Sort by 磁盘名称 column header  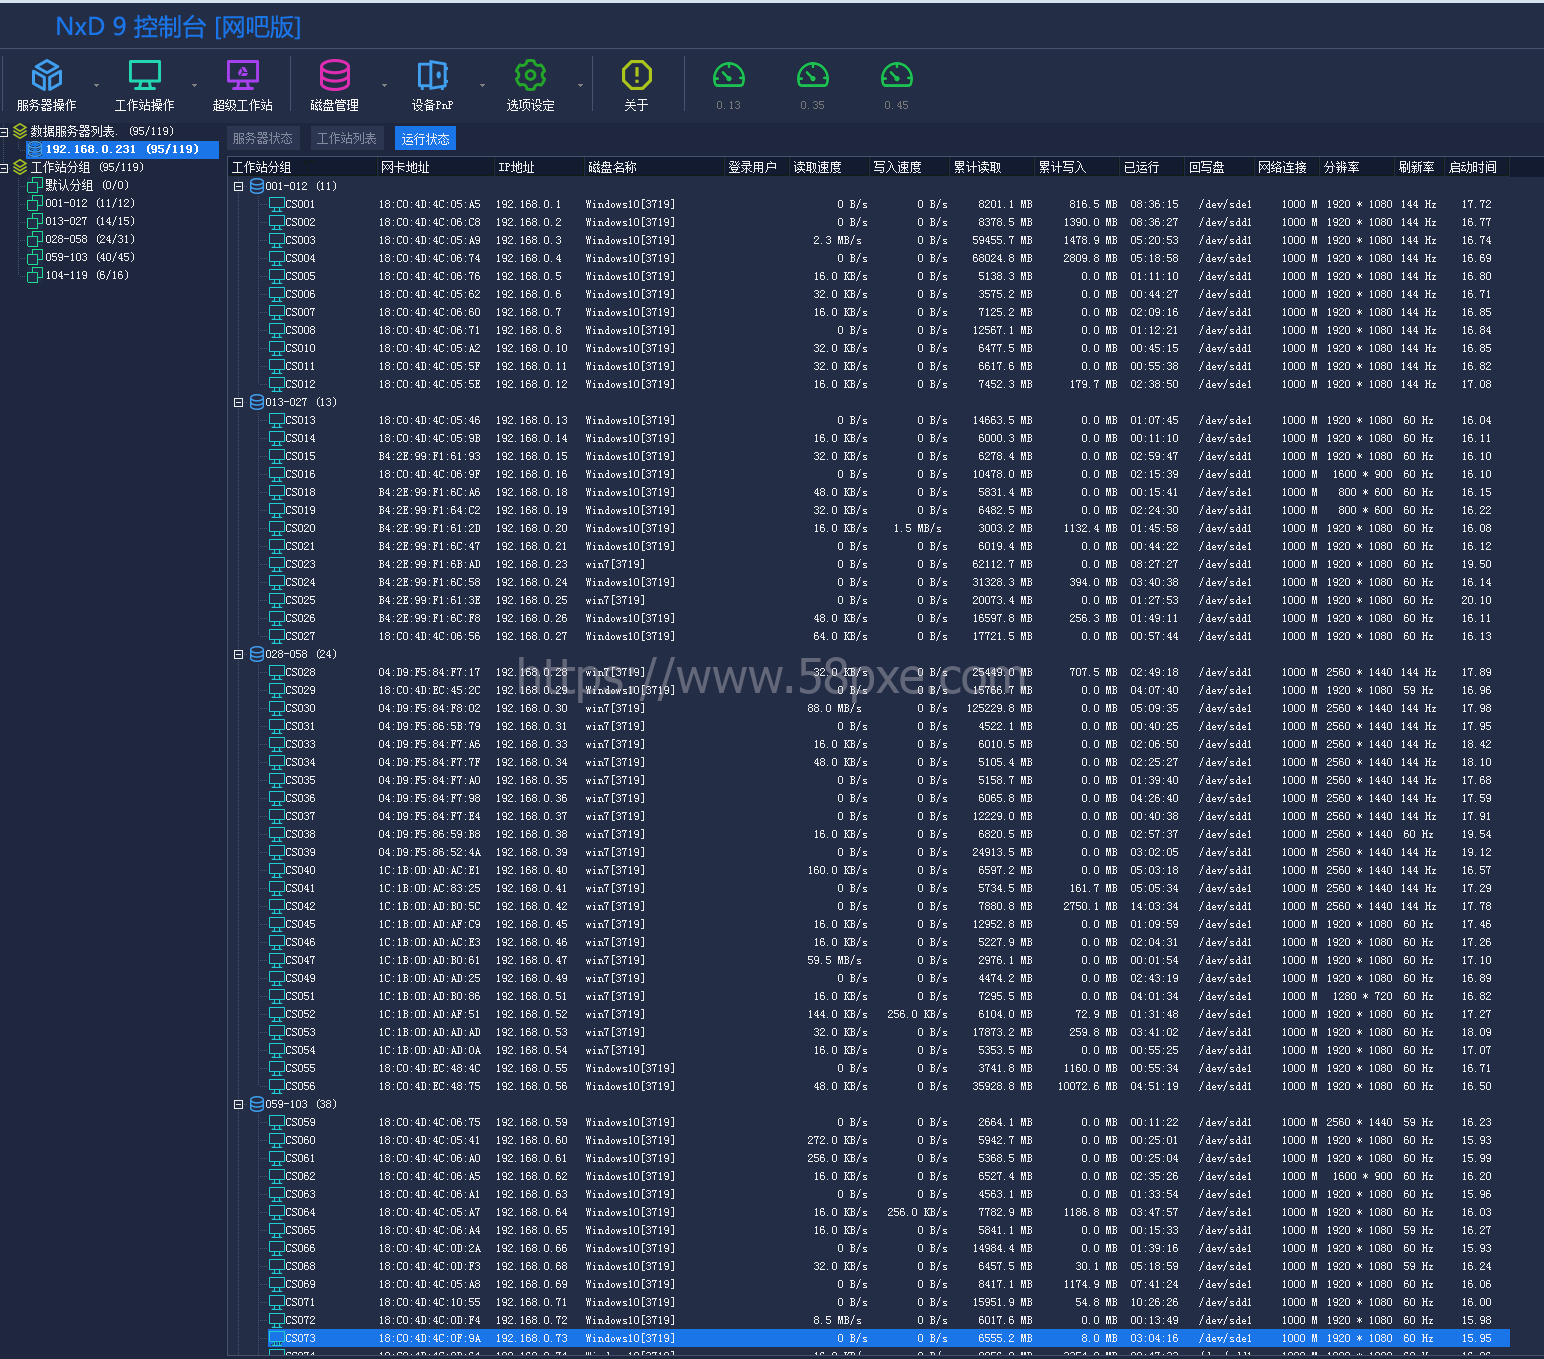tap(654, 167)
